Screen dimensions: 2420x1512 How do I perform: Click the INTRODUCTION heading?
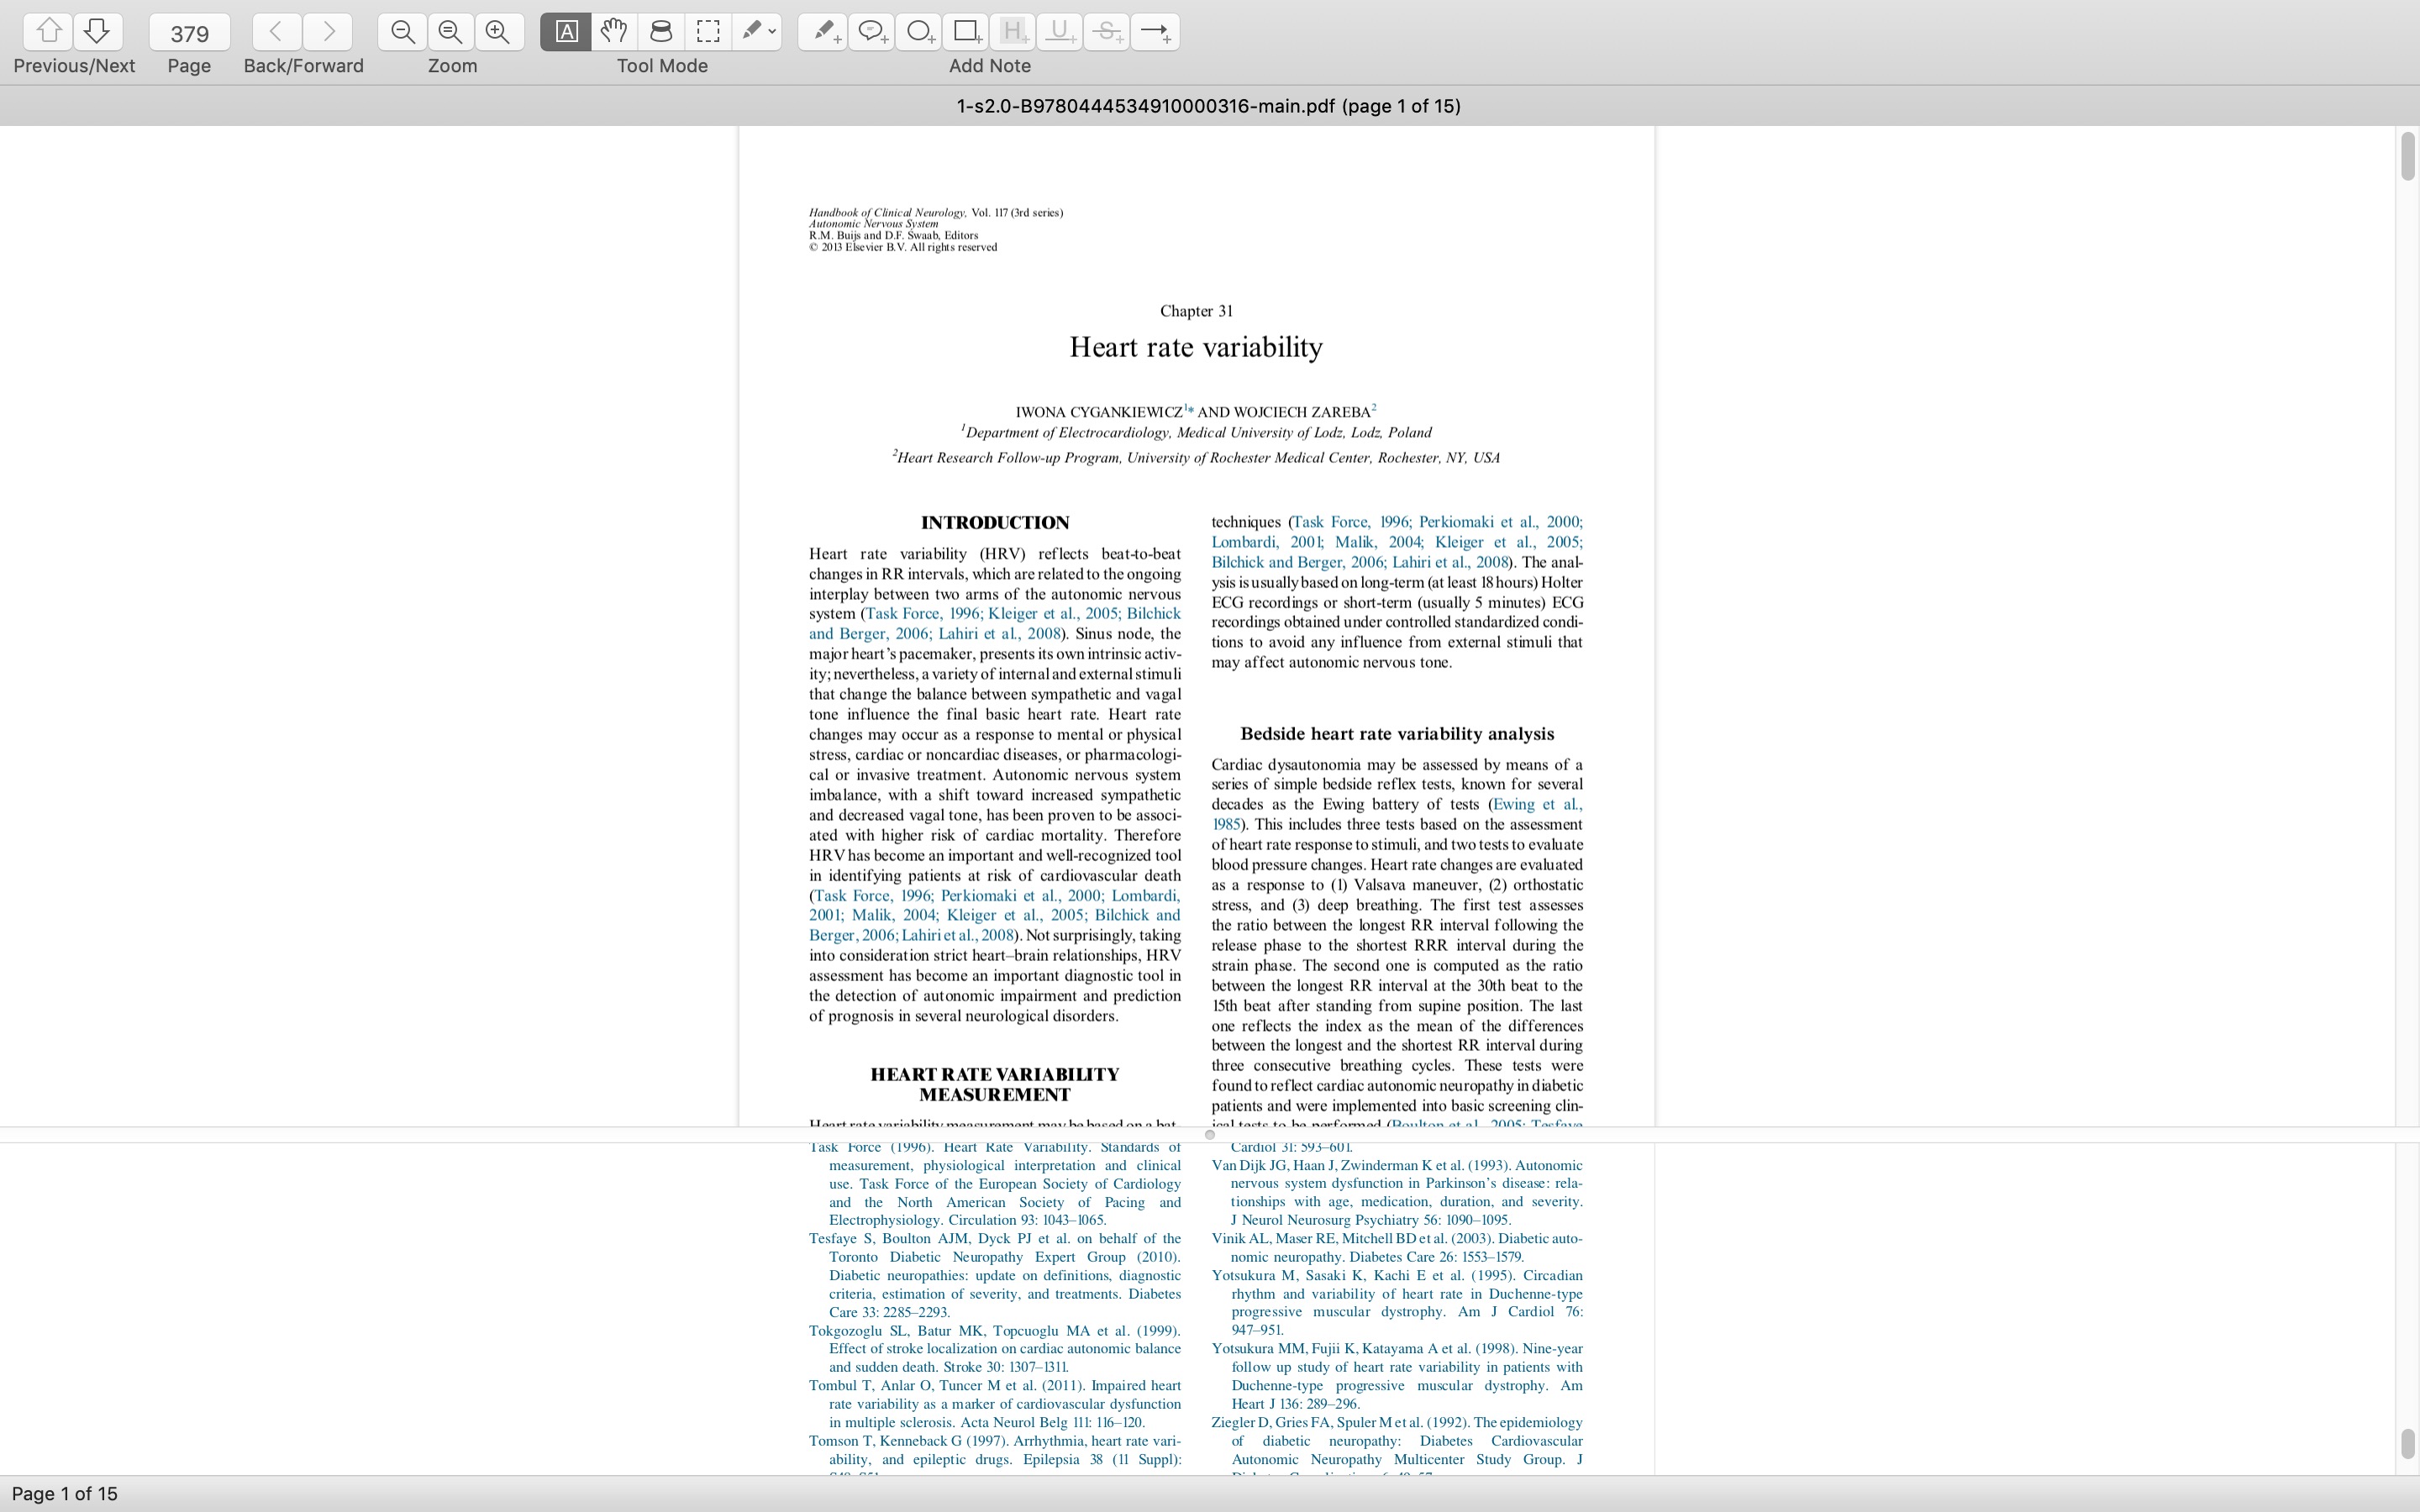click(995, 523)
